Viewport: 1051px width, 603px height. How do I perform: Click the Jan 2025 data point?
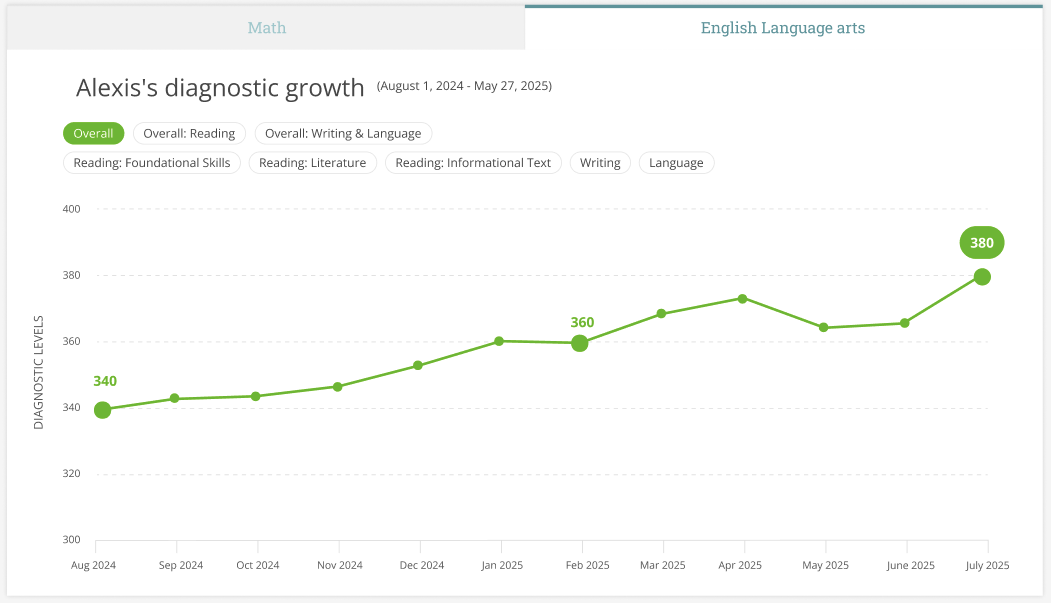tap(499, 342)
